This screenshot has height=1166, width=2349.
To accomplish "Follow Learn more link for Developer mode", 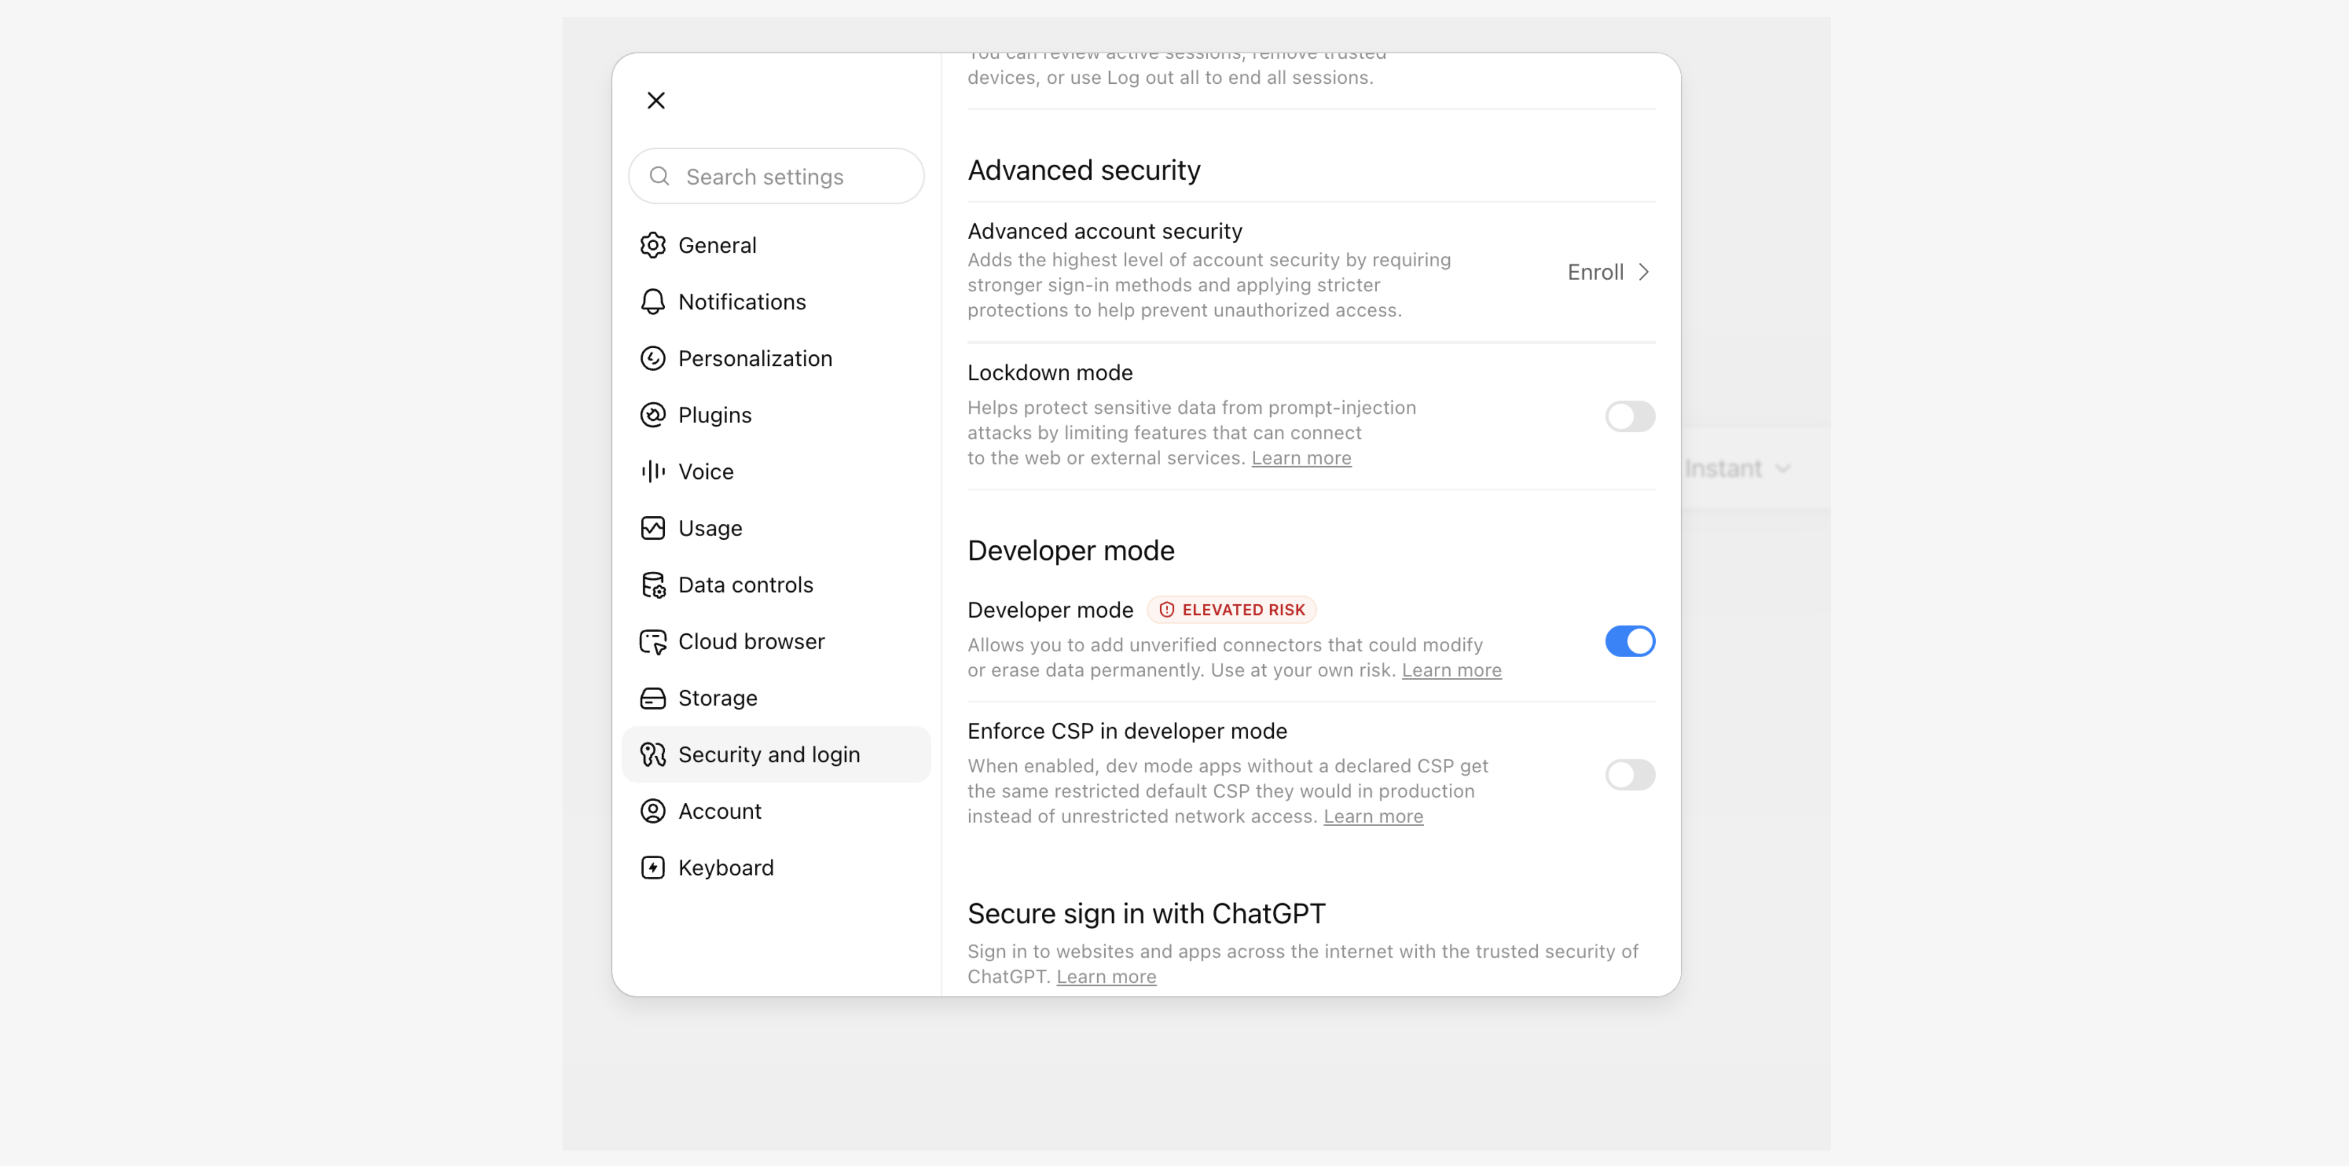I will [x=1451, y=670].
